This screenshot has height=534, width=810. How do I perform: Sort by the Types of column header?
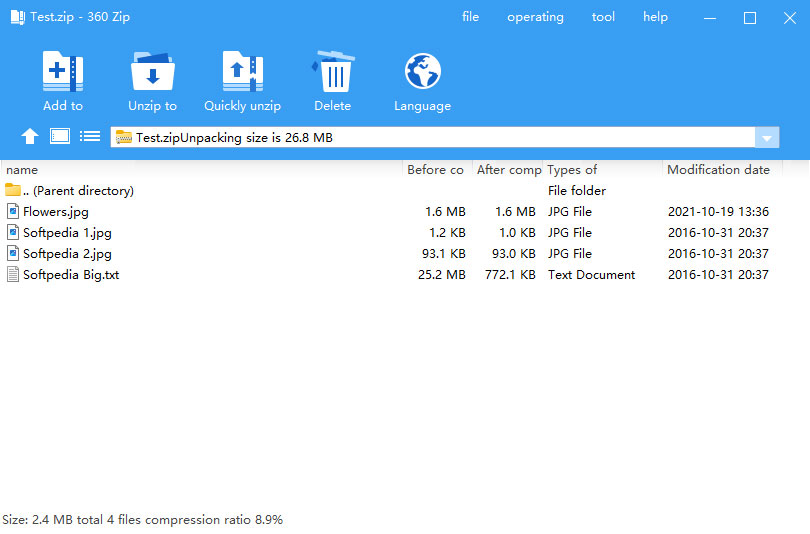coord(603,169)
